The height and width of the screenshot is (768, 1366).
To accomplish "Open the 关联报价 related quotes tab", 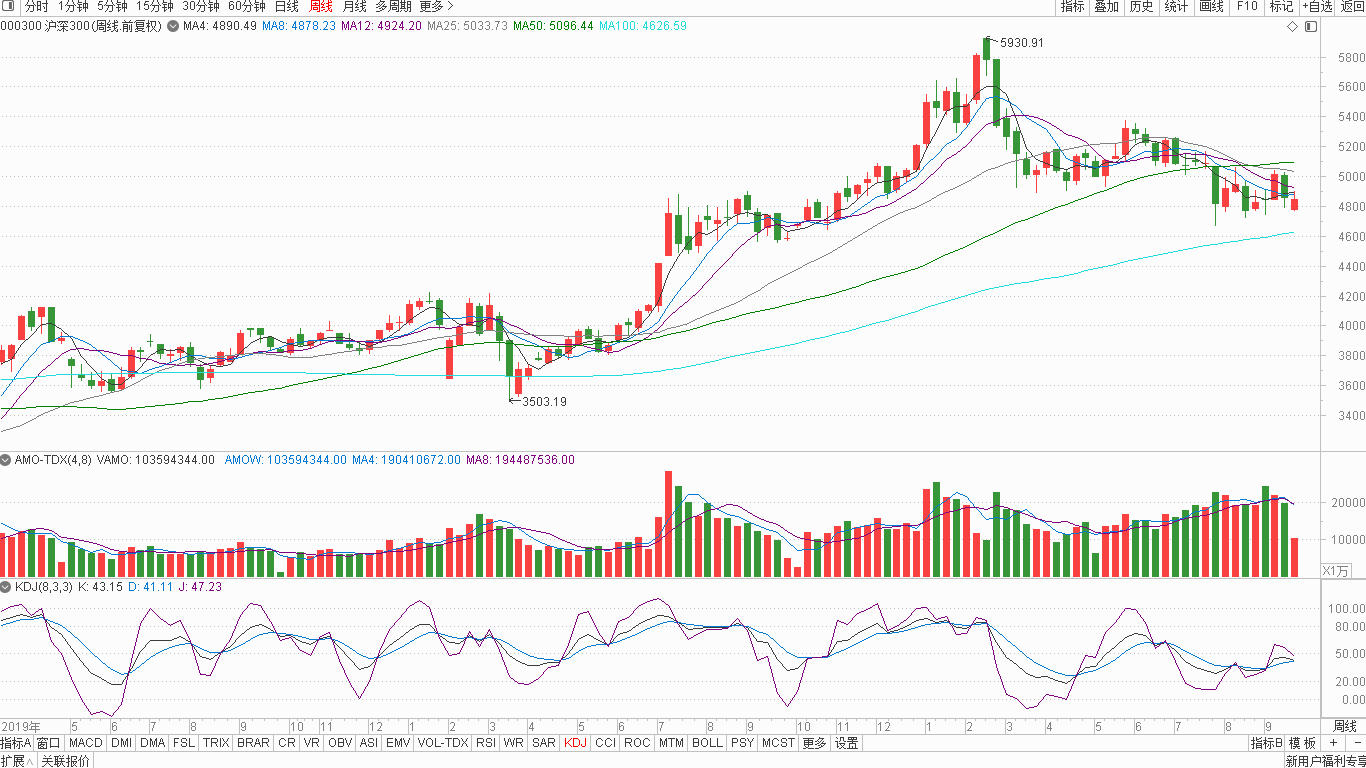I will pyautogui.click(x=66, y=761).
